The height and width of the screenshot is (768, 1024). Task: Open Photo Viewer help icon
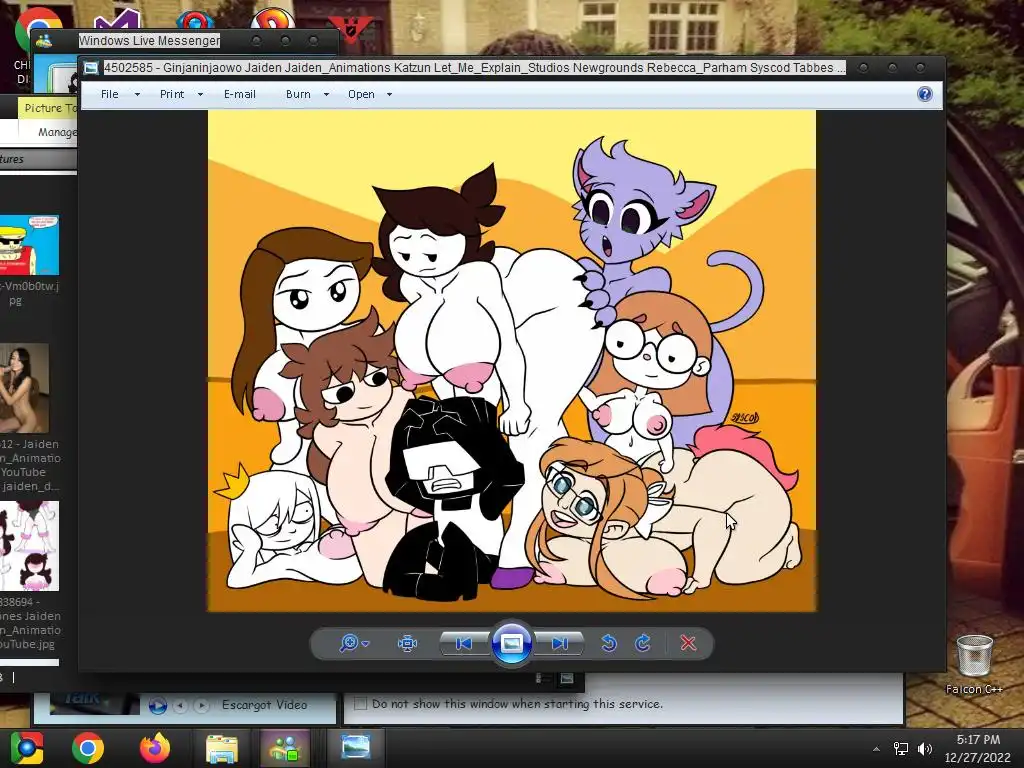(x=925, y=94)
